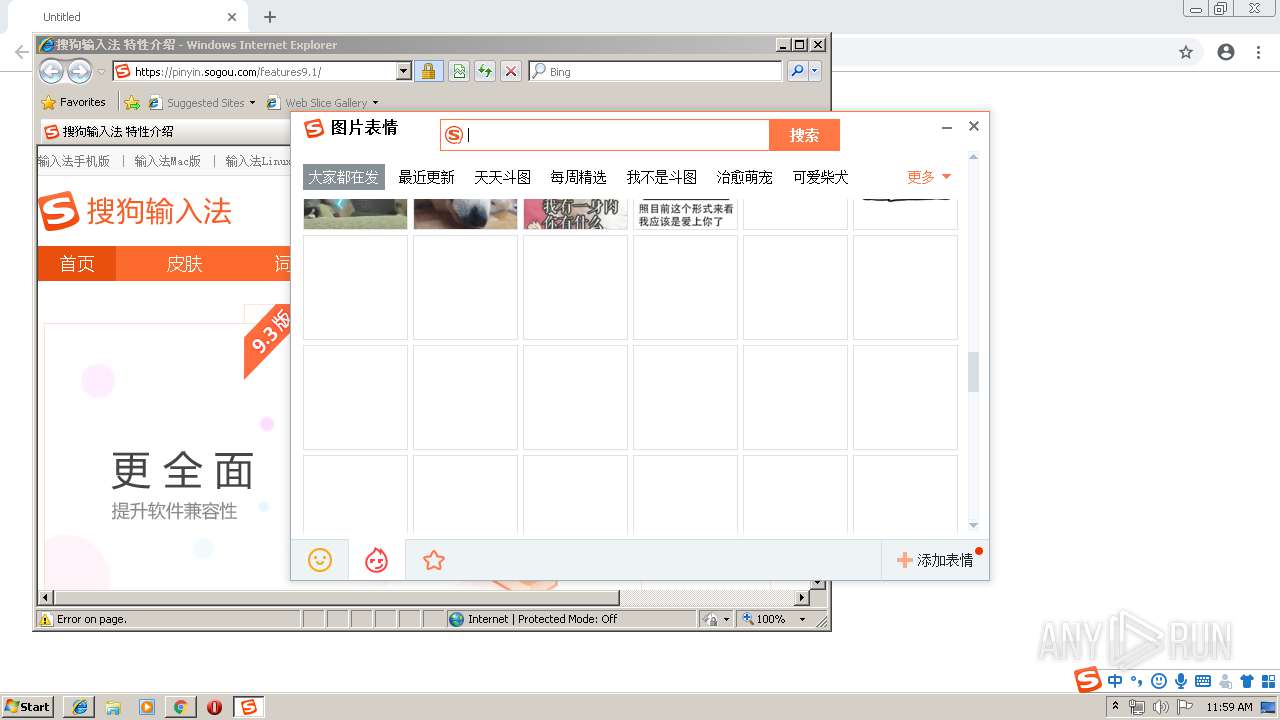Select the 最近更新 category tab
1280x720 pixels.
coord(426,177)
